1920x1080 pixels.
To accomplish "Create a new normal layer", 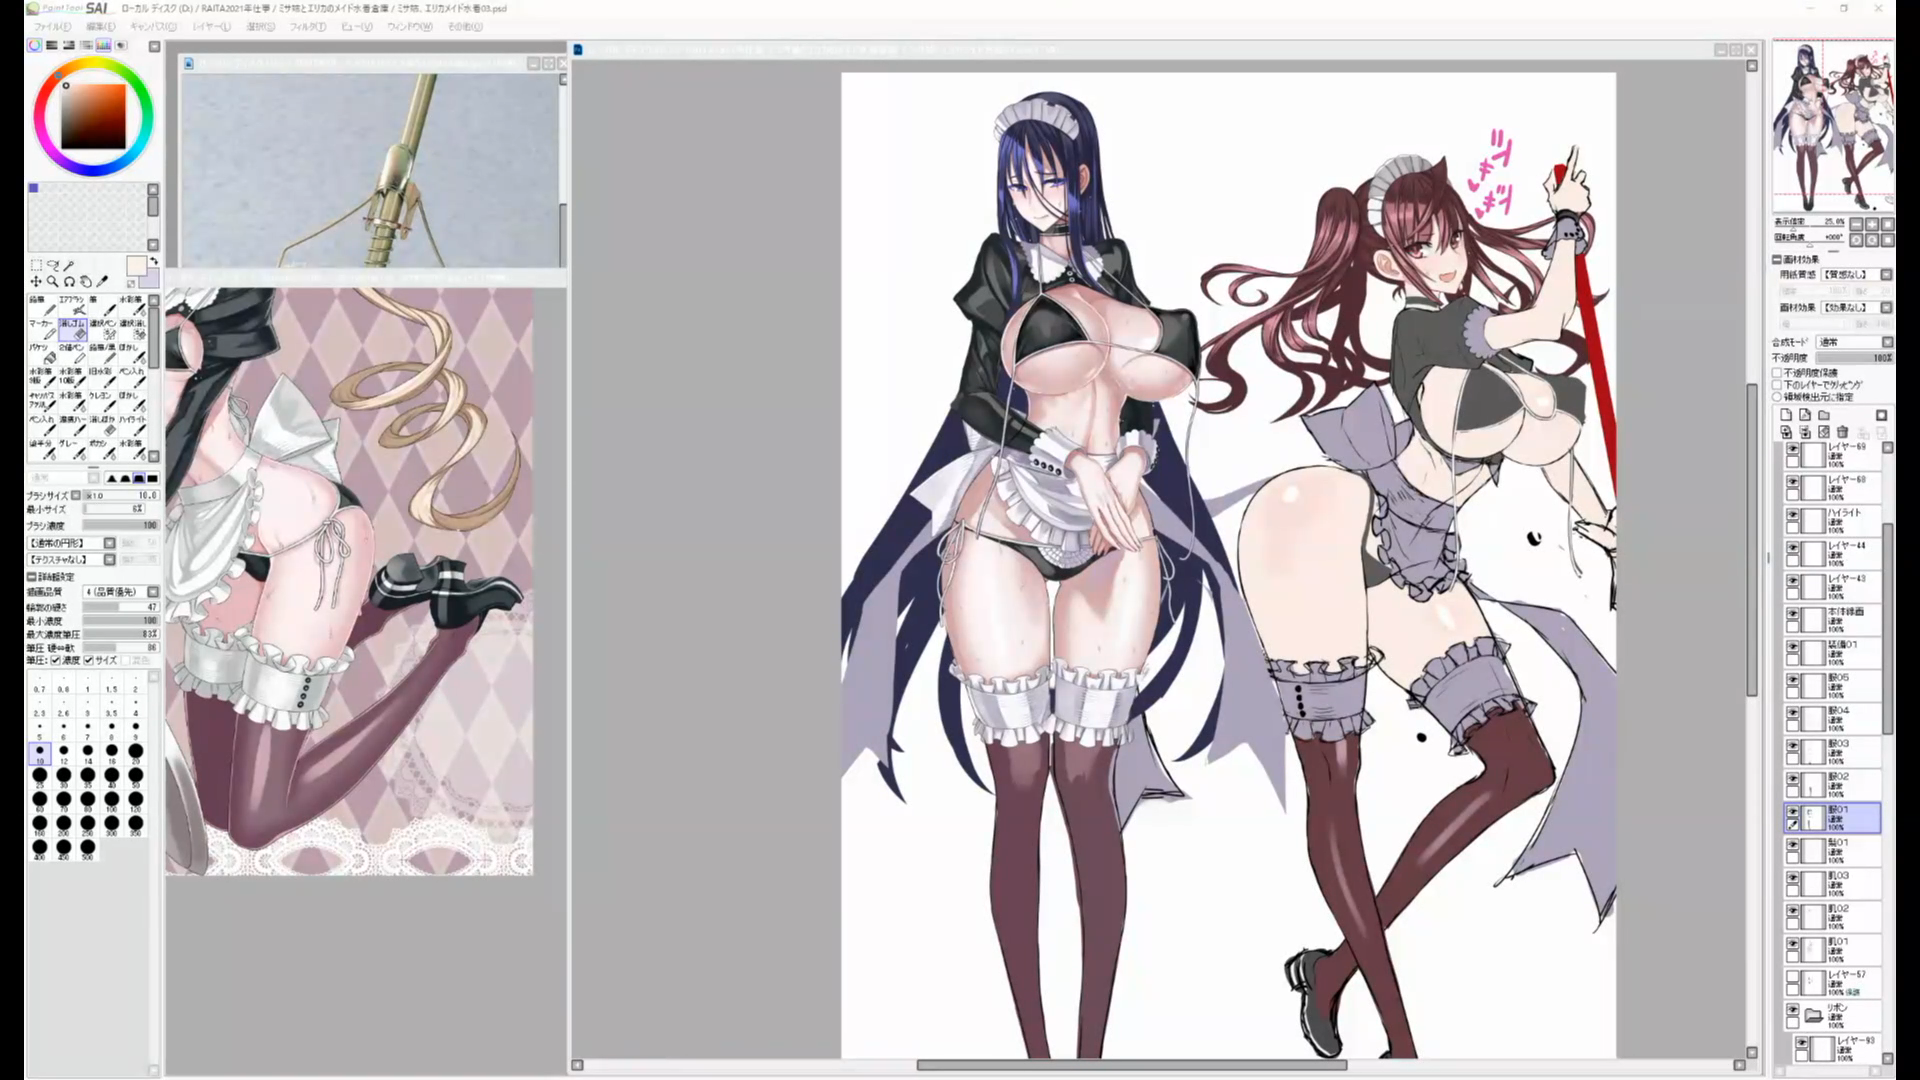I will coord(1787,415).
